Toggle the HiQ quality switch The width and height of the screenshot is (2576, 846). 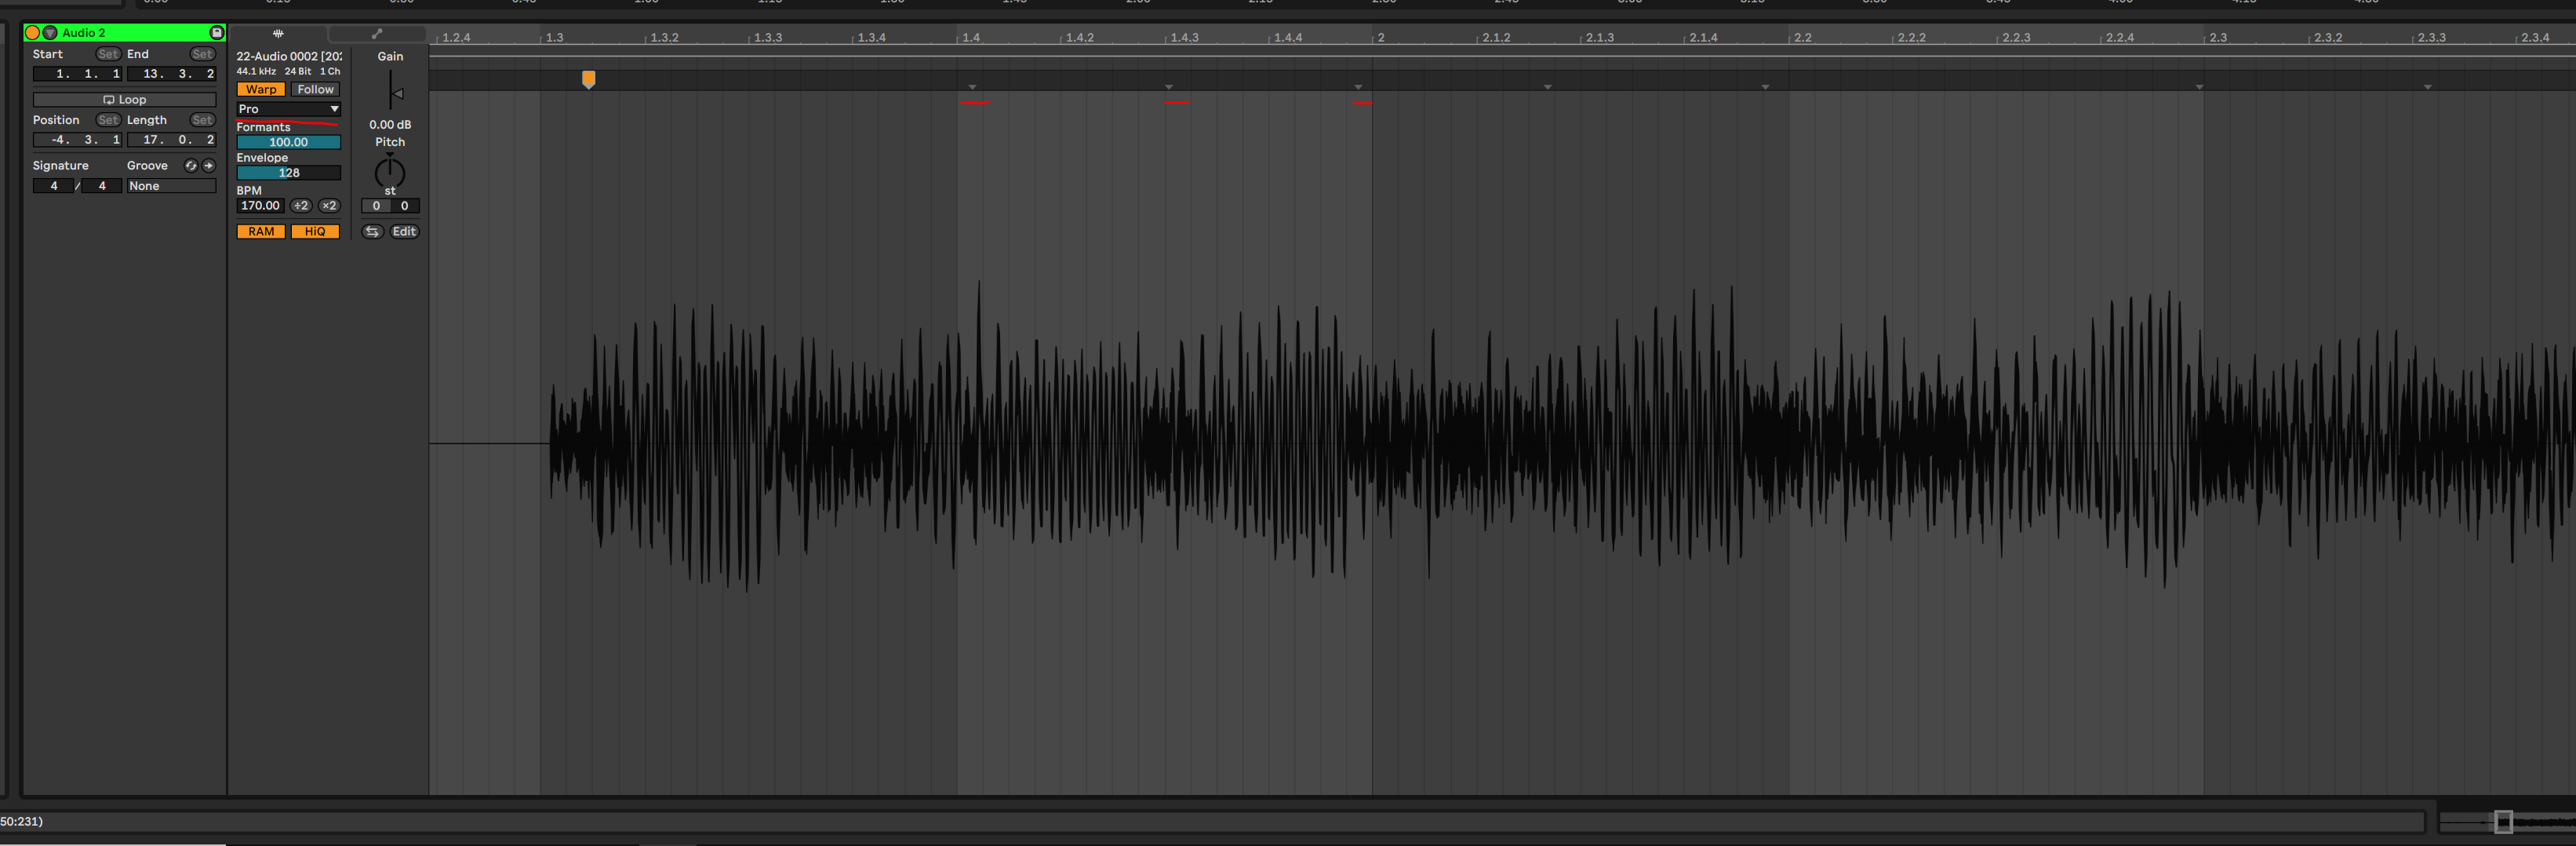tap(315, 232)
